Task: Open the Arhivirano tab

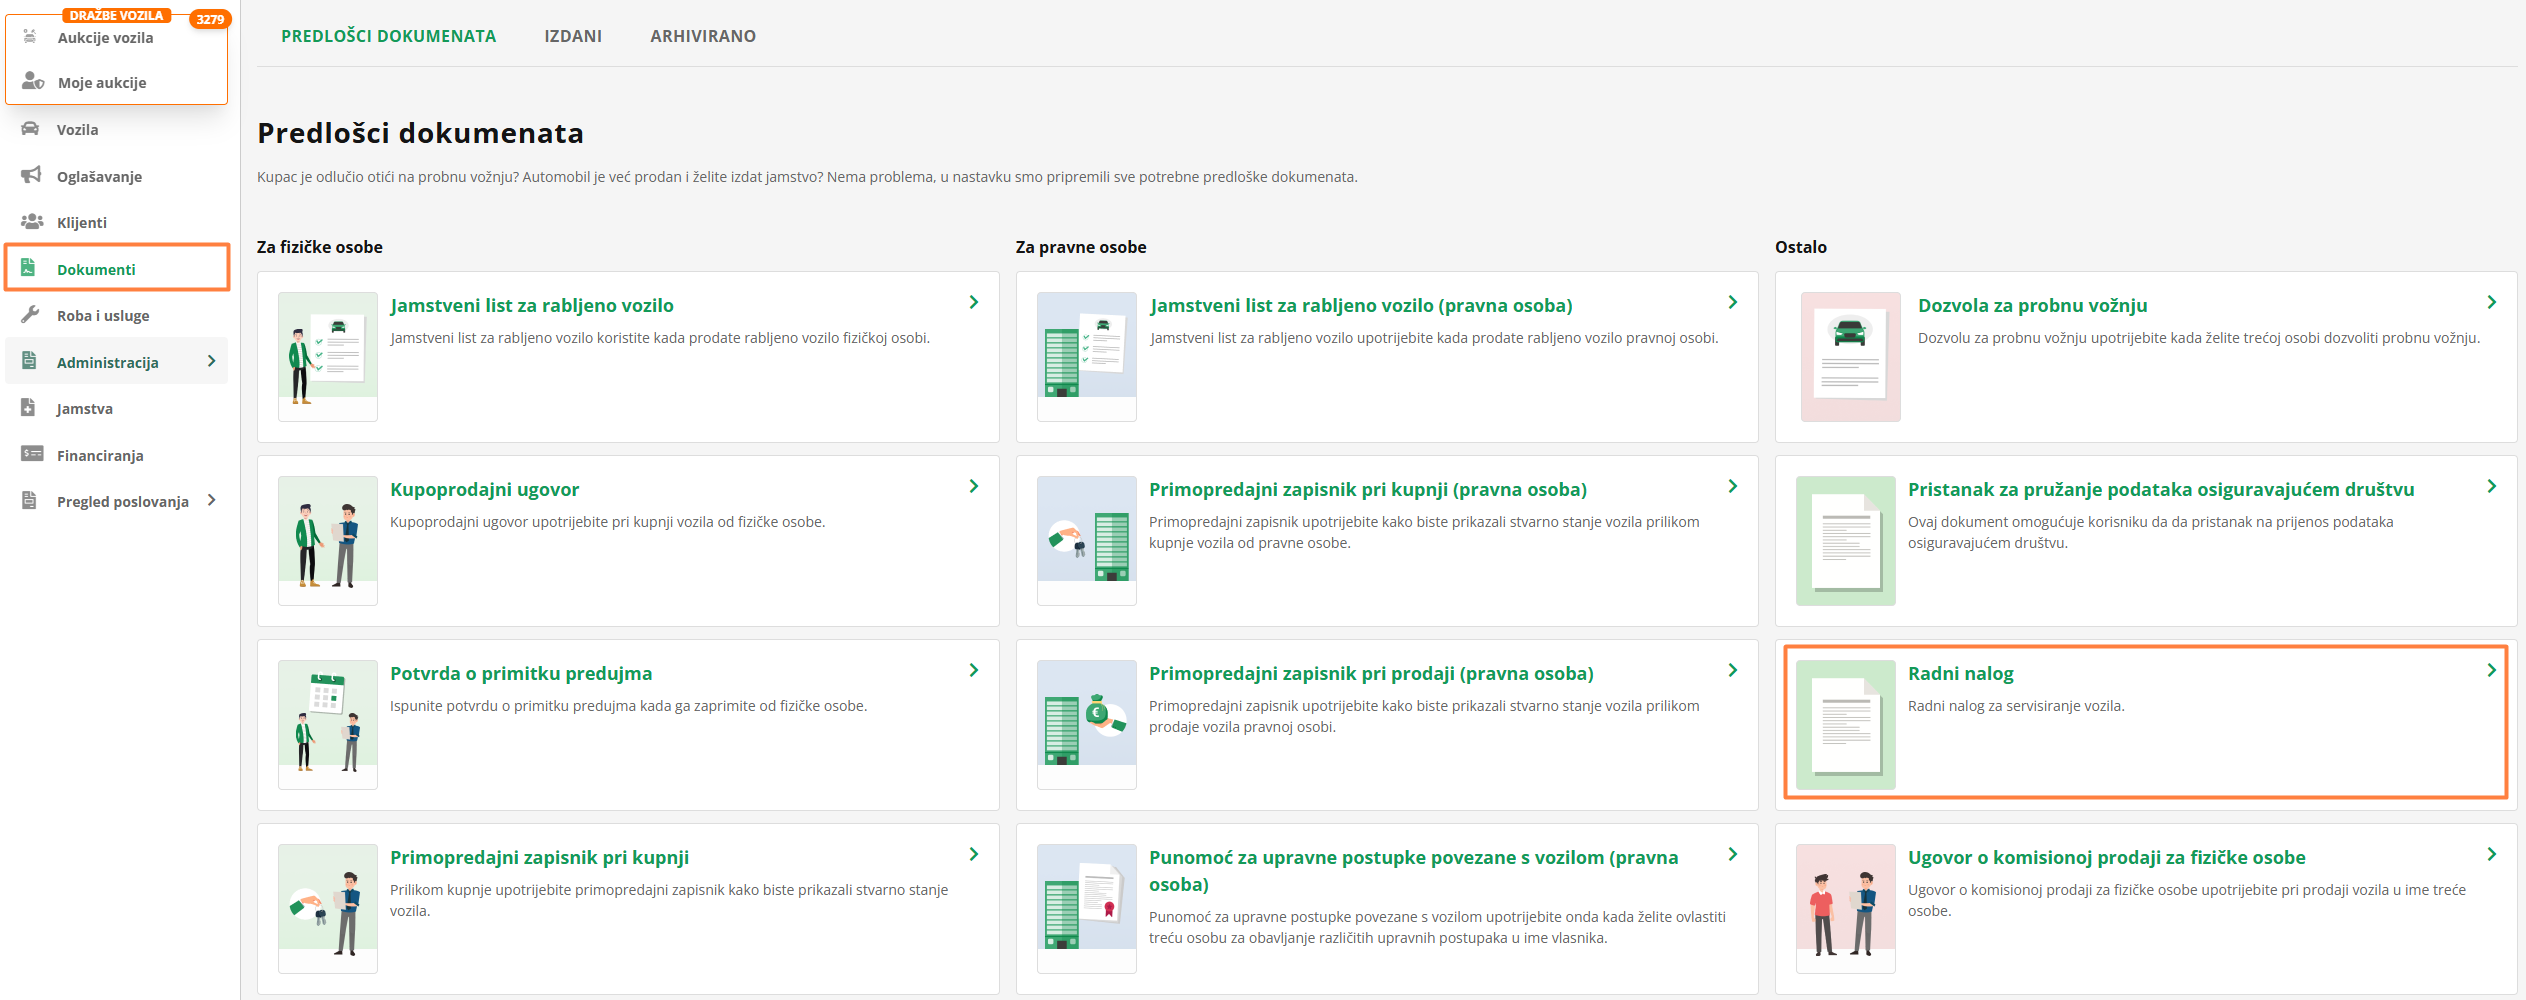Action: pyautogui.click(x=702, y=36)
